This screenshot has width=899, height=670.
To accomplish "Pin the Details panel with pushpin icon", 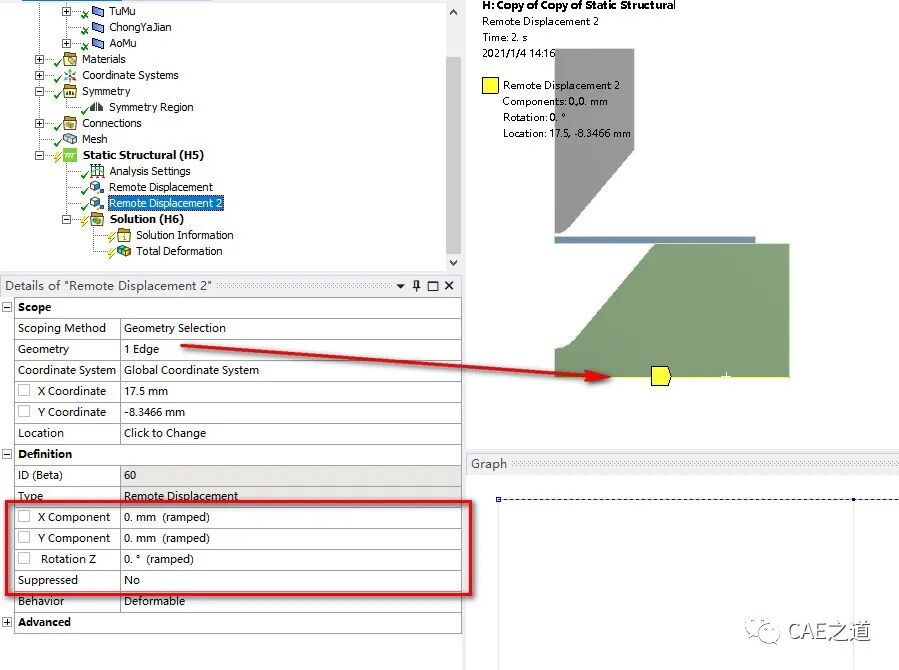I will [417, 285].
